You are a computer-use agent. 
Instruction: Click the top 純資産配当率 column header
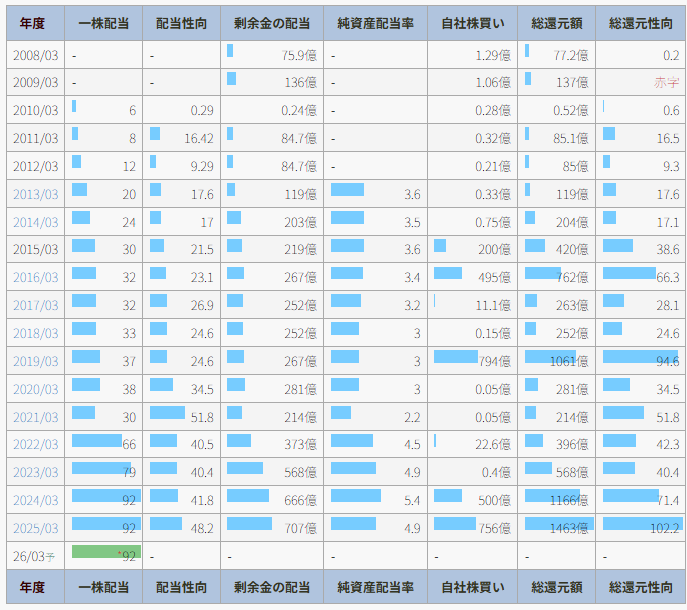coord(375,24)
